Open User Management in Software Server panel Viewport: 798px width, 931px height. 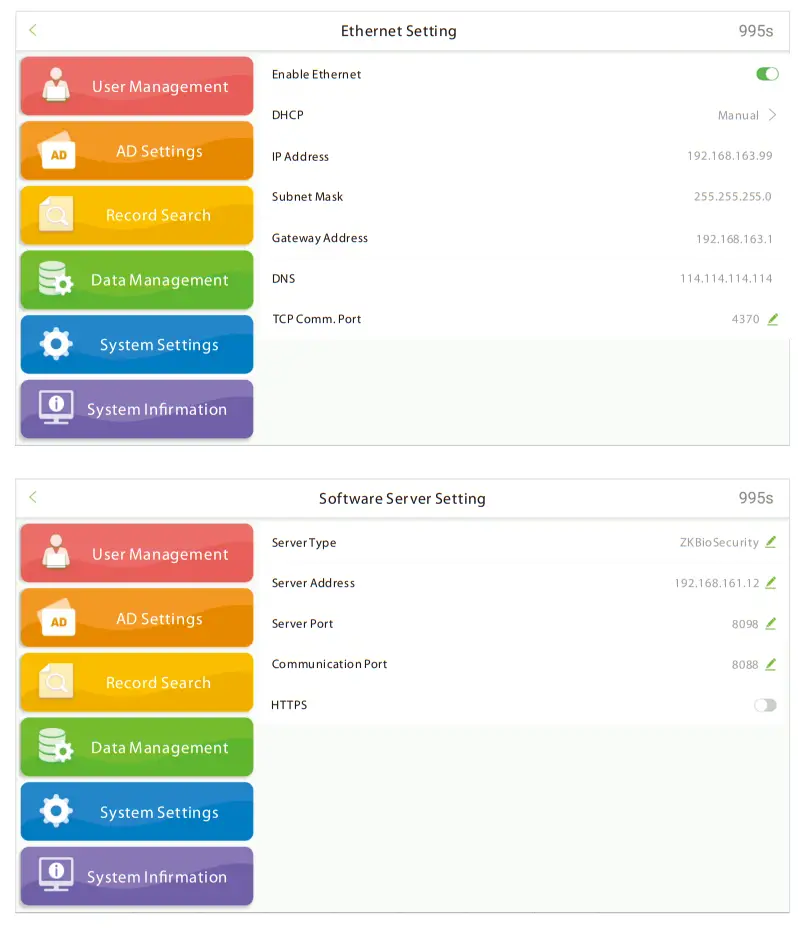point(137,553)
